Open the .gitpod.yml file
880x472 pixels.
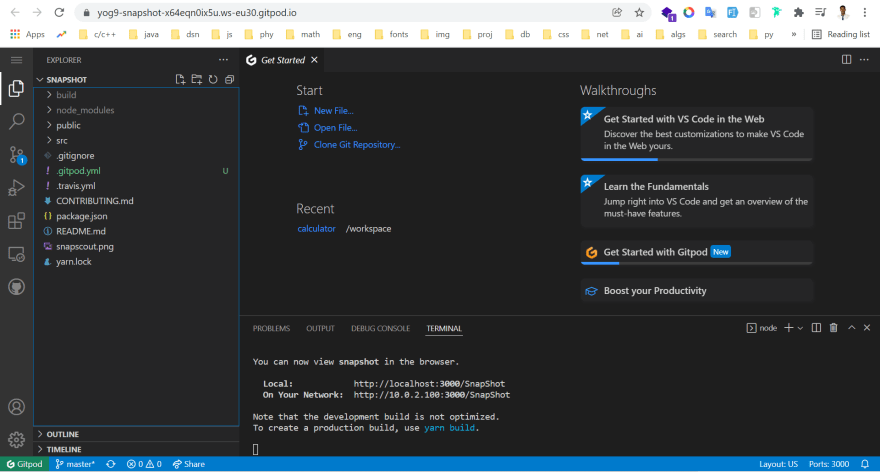click(x=136, y=171)
